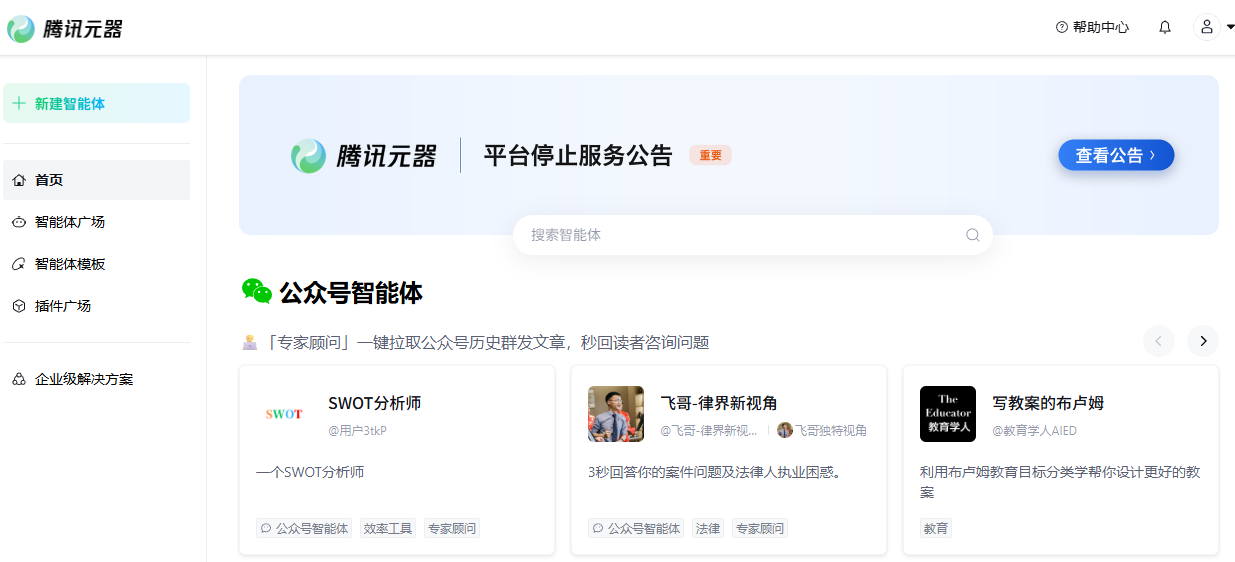Click 专家顾问 tag on 飞哥 card
Screen dimensions: 1235x562
coord(760,528)
